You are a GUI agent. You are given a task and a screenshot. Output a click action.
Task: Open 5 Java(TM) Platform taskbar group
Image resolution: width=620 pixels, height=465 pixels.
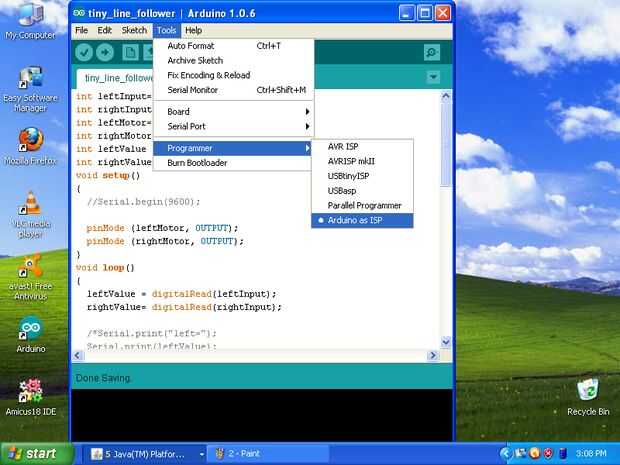(147, 454)
